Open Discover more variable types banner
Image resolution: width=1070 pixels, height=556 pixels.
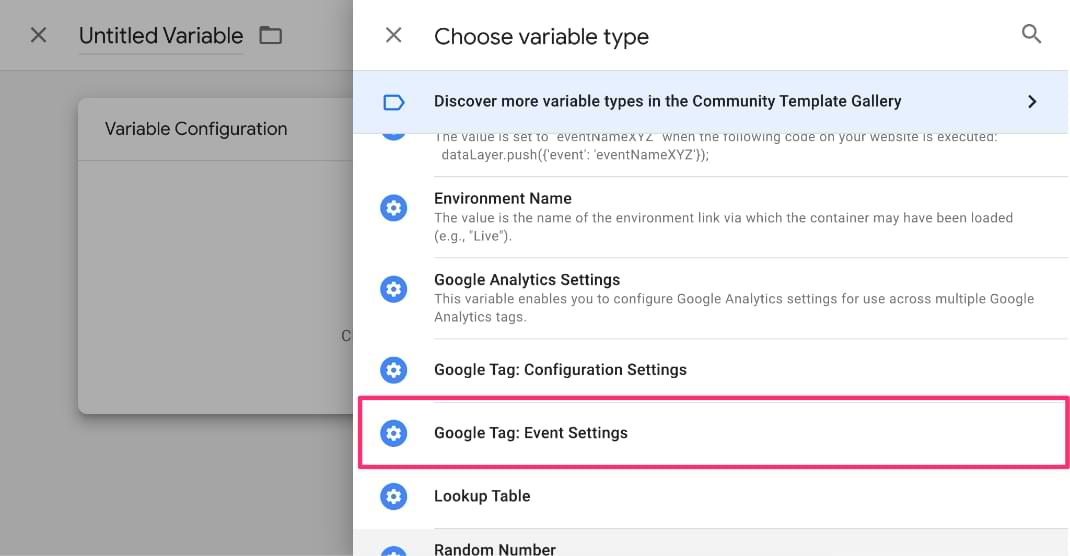(x=711, y=102)
